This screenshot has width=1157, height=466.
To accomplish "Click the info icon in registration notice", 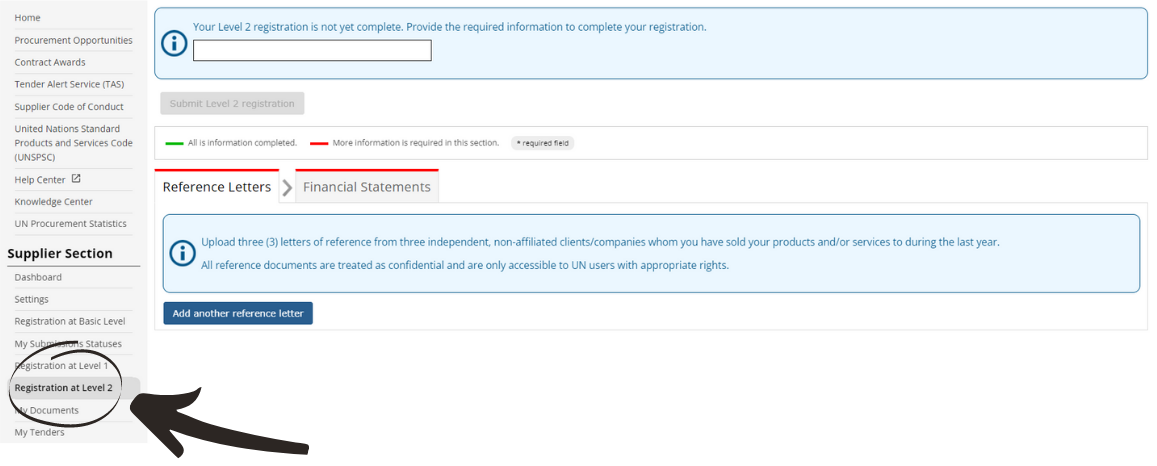I will click(x=174, y=44).
